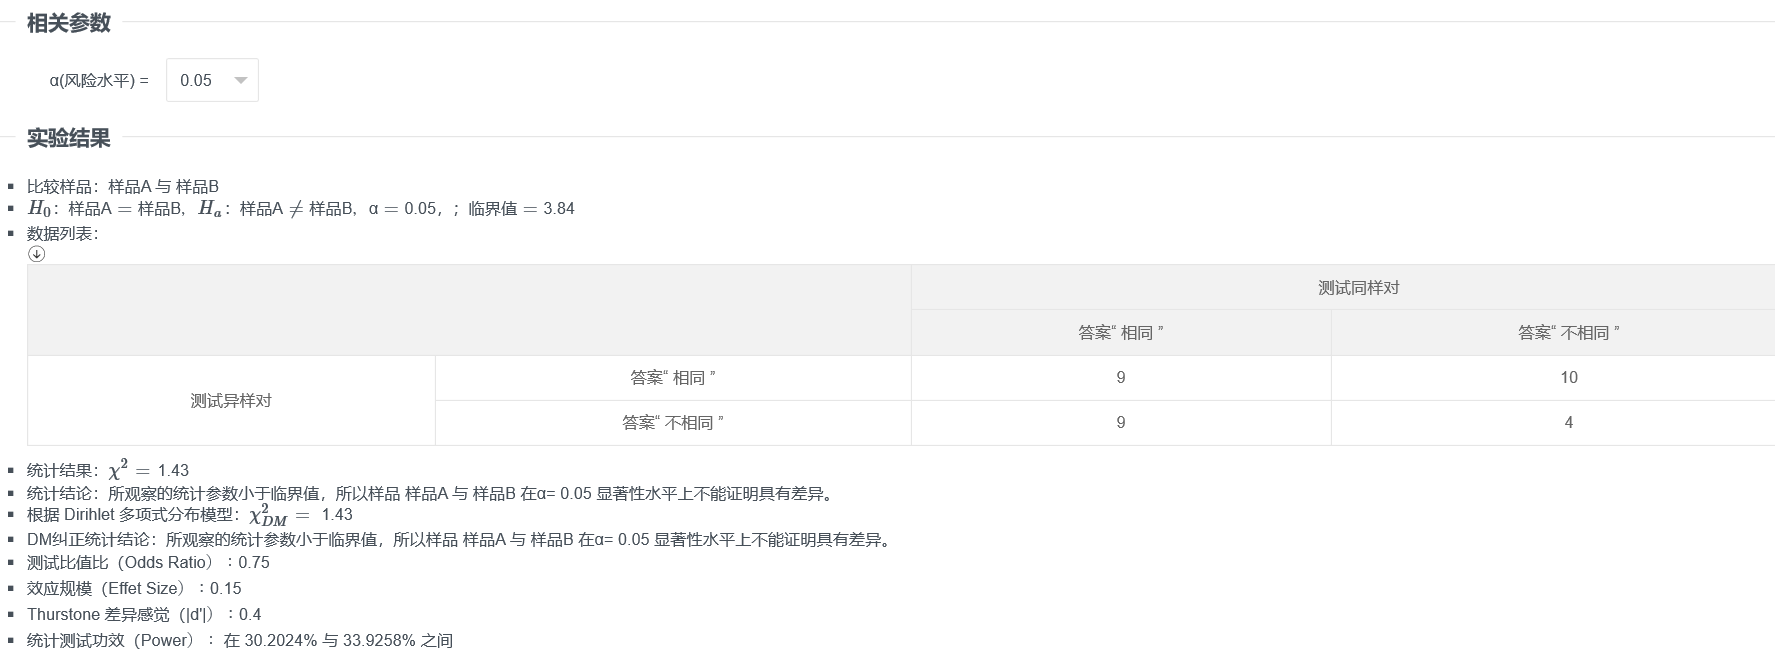The image size is (1775, 654).
Task: Click the Thurstone 差异感觉 0.4 line
Action: click(144, 614)
